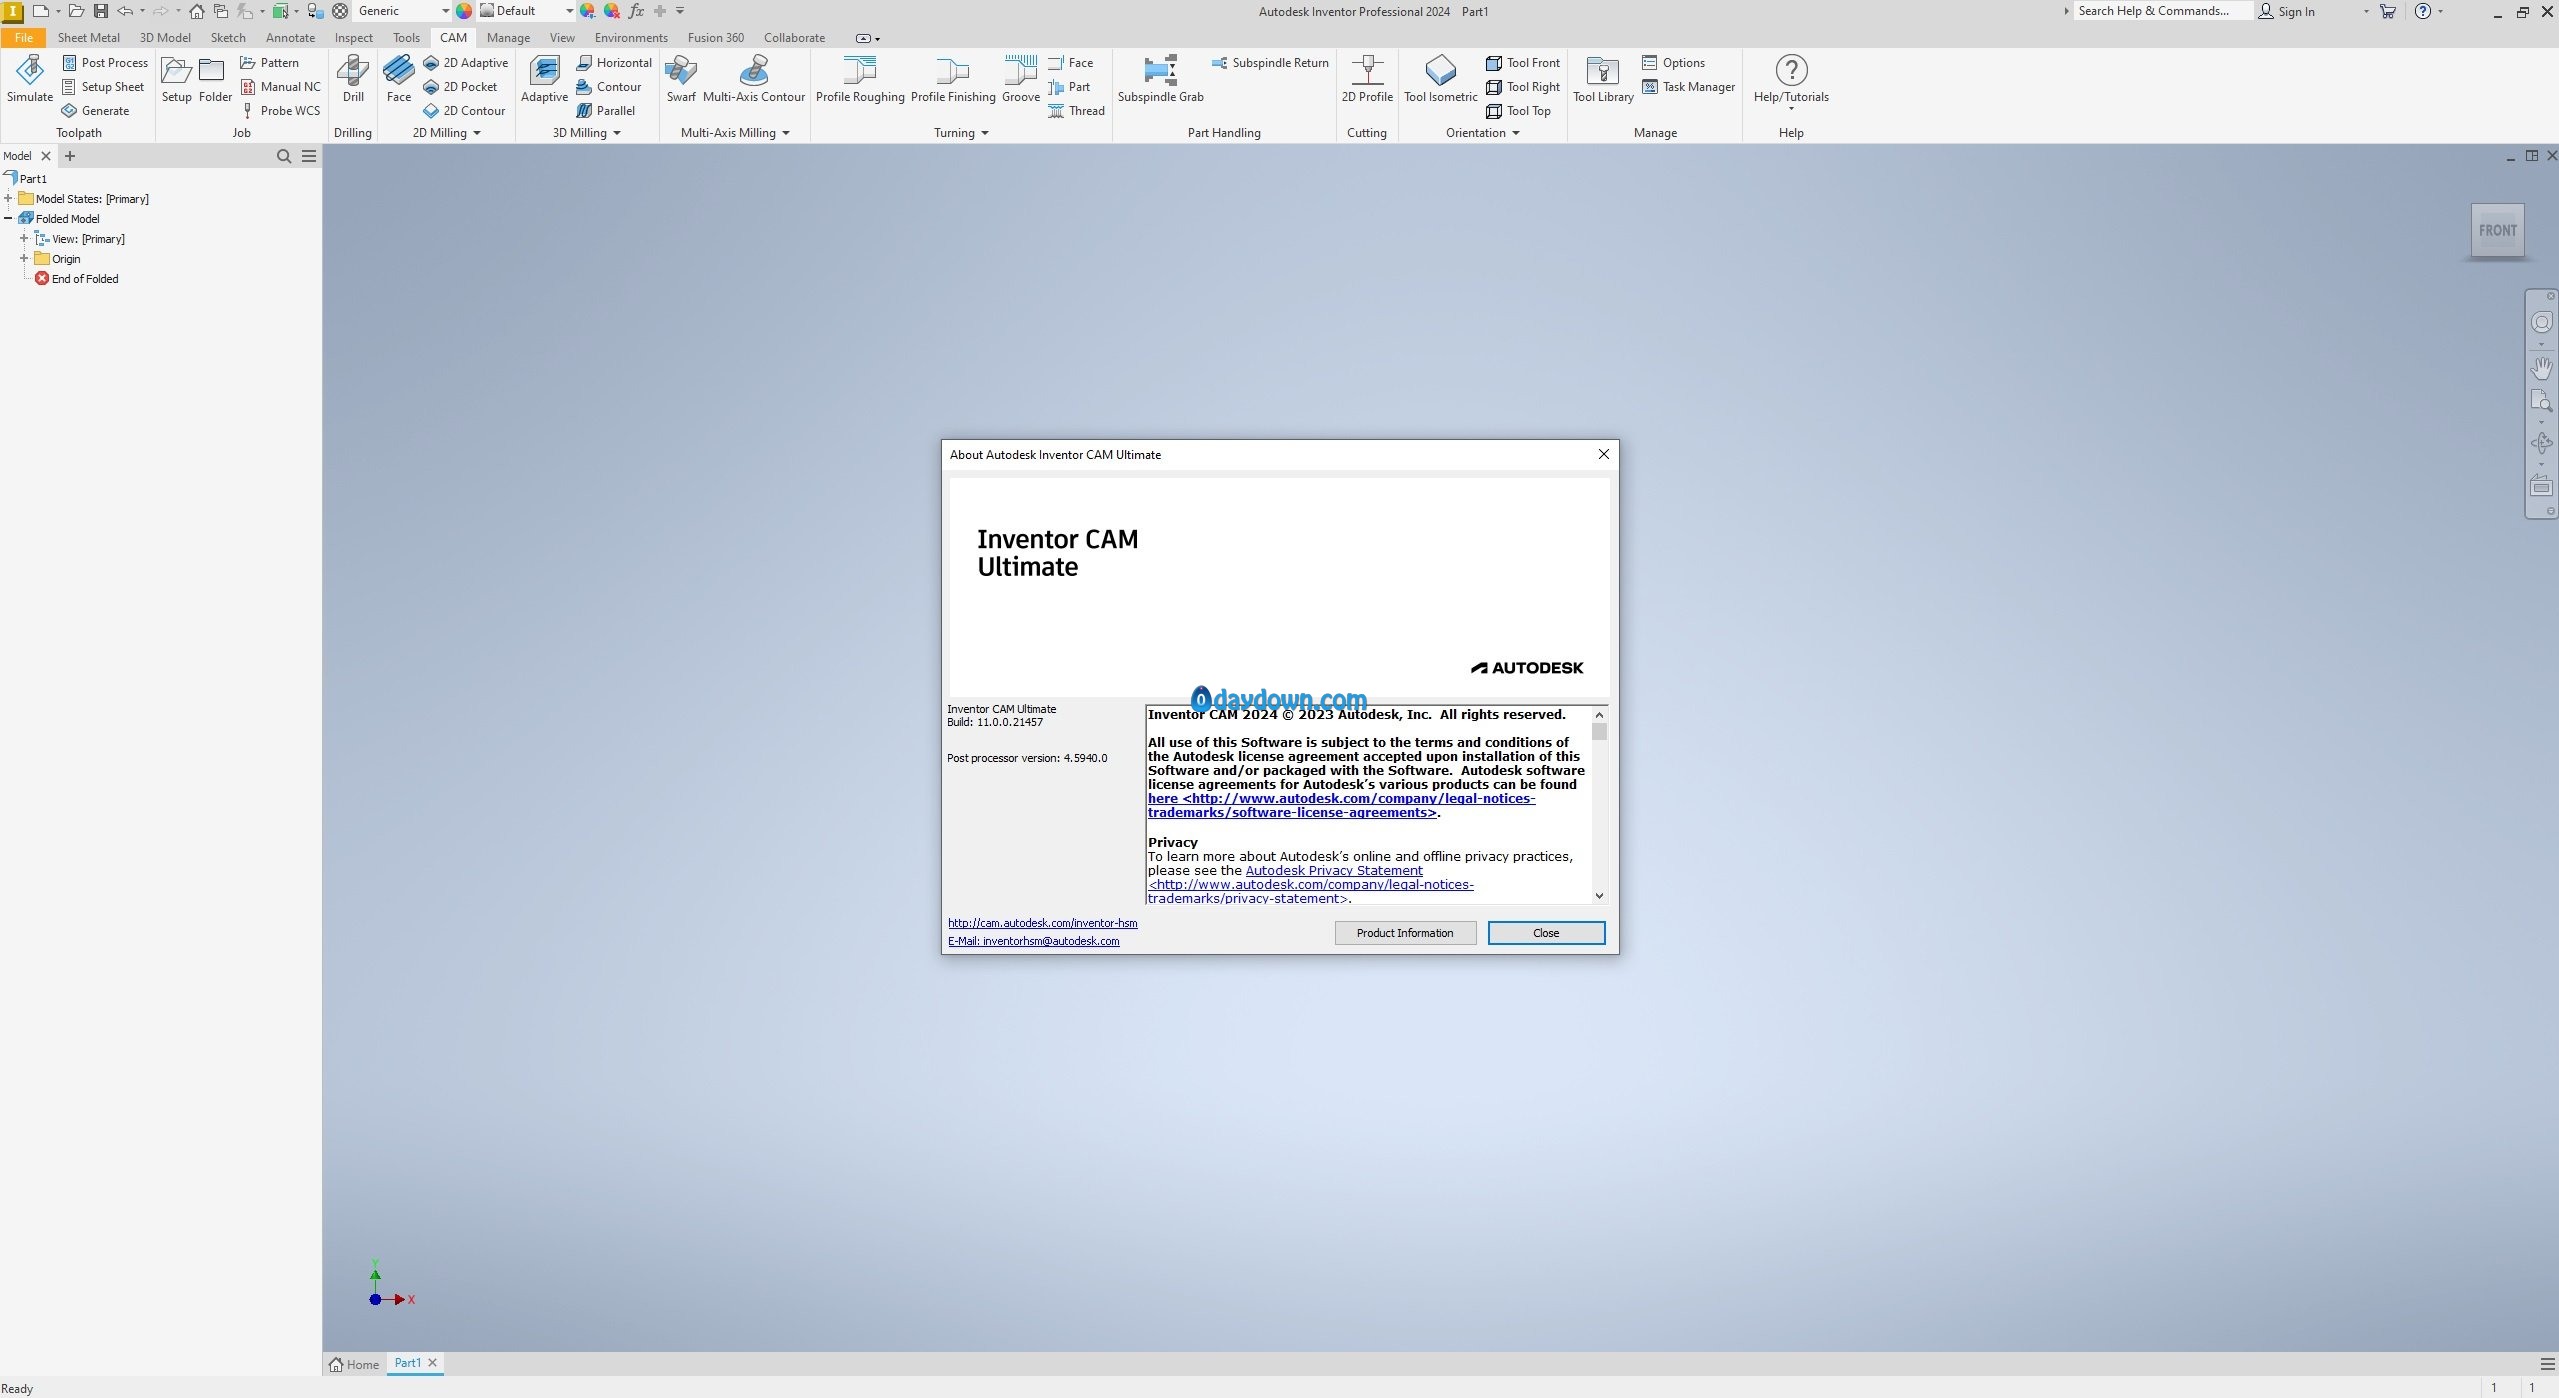This screenshot has height=1398, width=2559.
Task: Click Generate toolpath
Action: [96, 111]
